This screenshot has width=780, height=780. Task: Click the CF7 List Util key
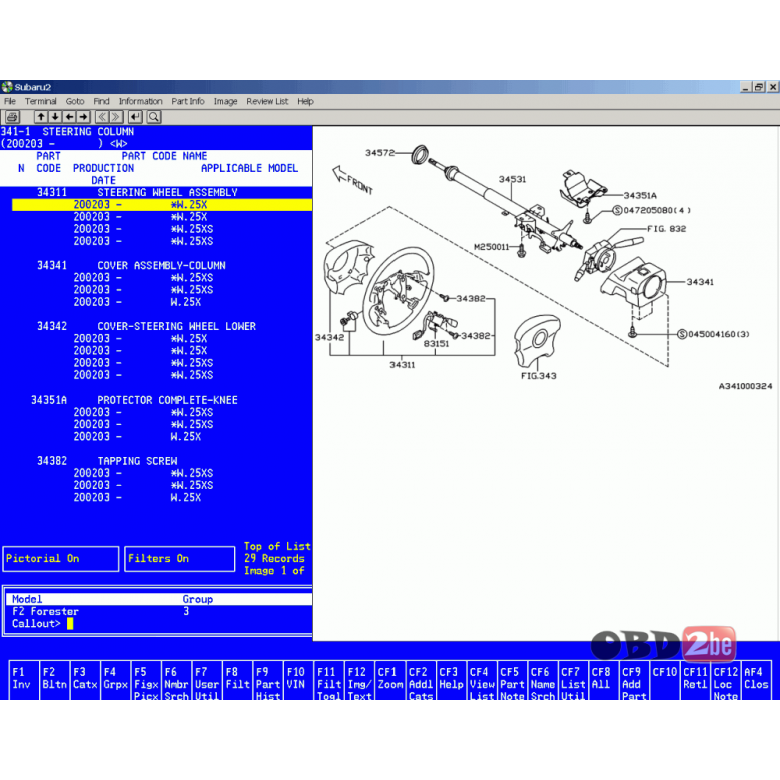tap(573, 680)
